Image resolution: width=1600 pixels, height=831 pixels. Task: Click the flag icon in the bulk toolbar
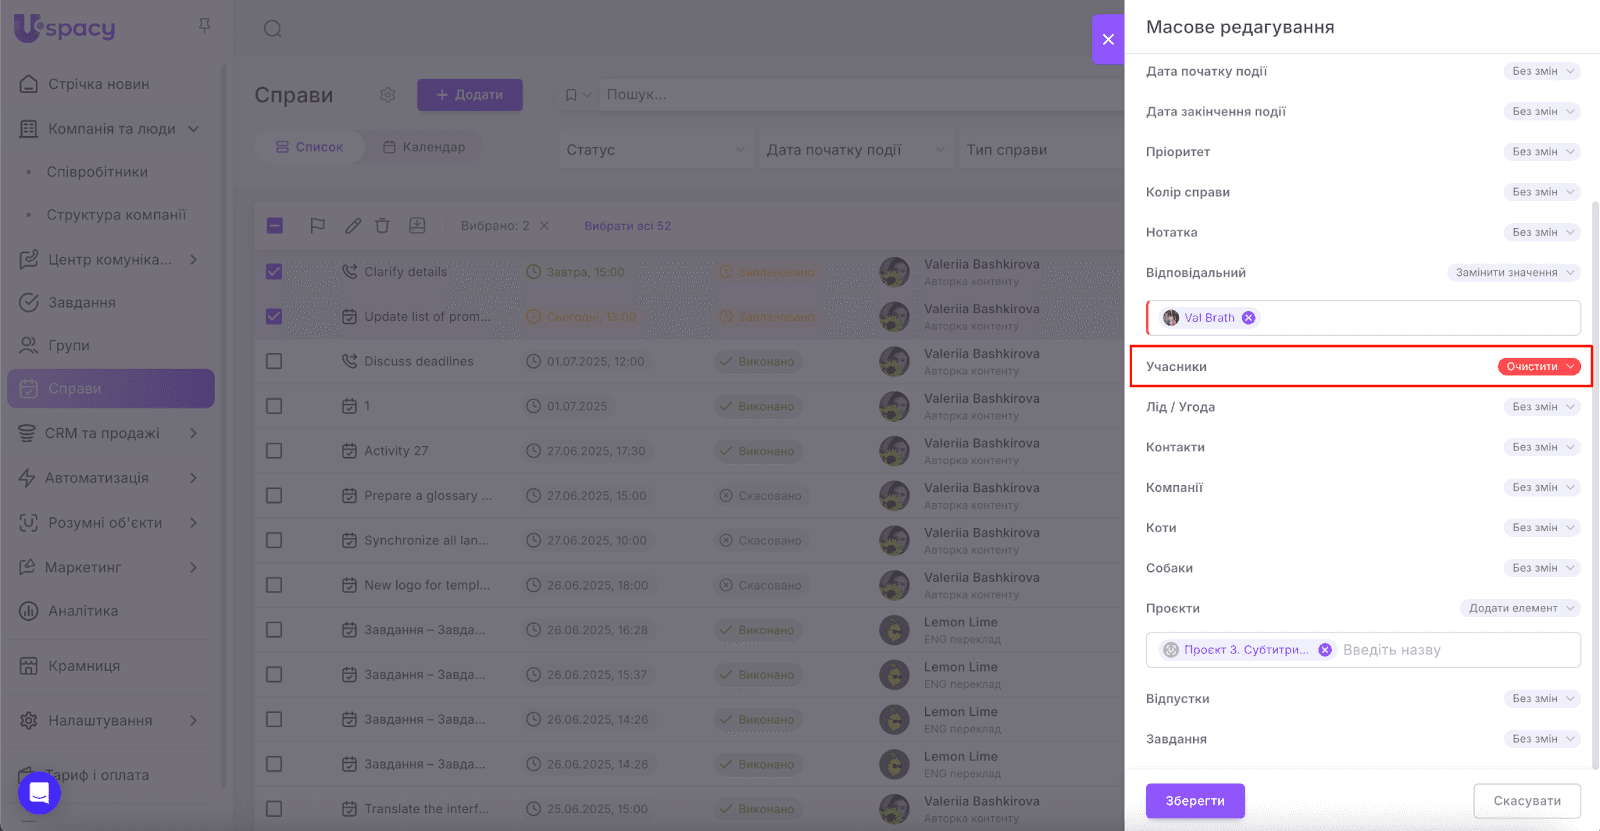click(x=318, y=226)
